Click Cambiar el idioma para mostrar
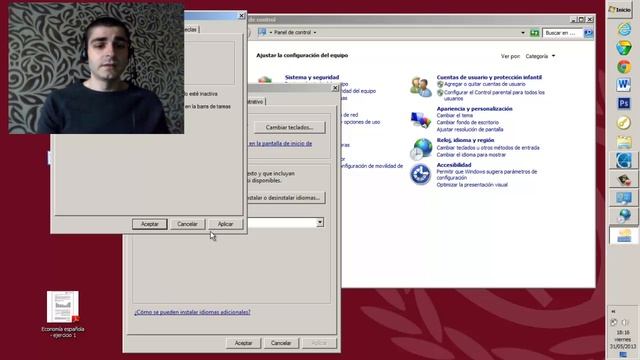Viewport: 640px width, 360px height. [x=471, y=155]
